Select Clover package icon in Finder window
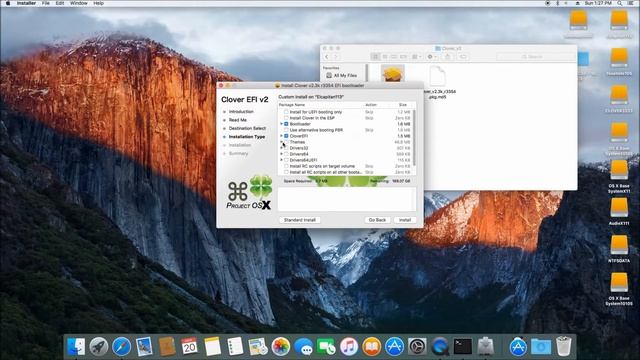The width and height of the screenshot is (640, 360). tap(393, 74)
